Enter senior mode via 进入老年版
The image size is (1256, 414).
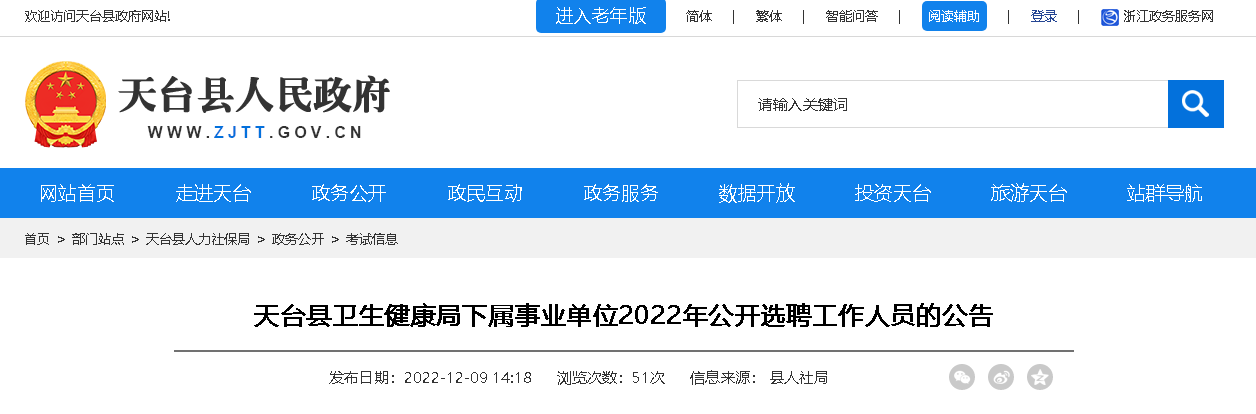601,16
